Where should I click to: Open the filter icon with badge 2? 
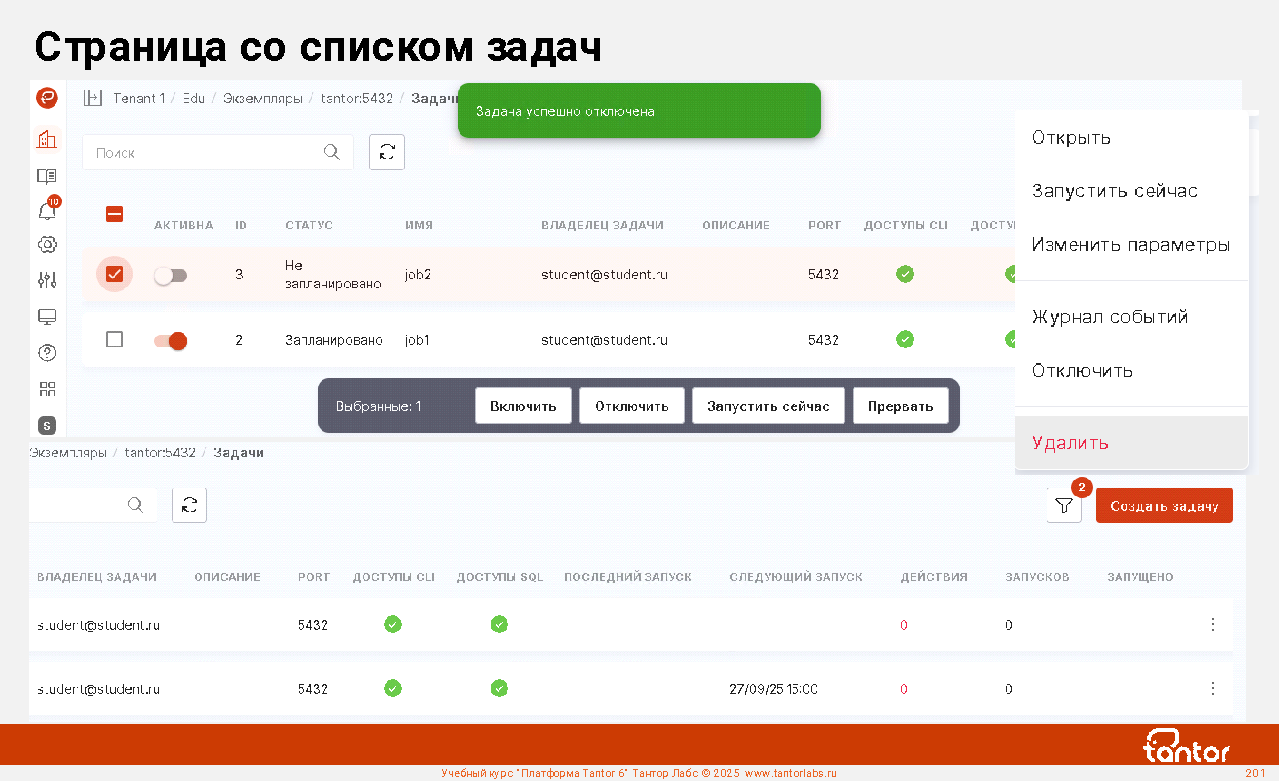tap(1064, 506)
